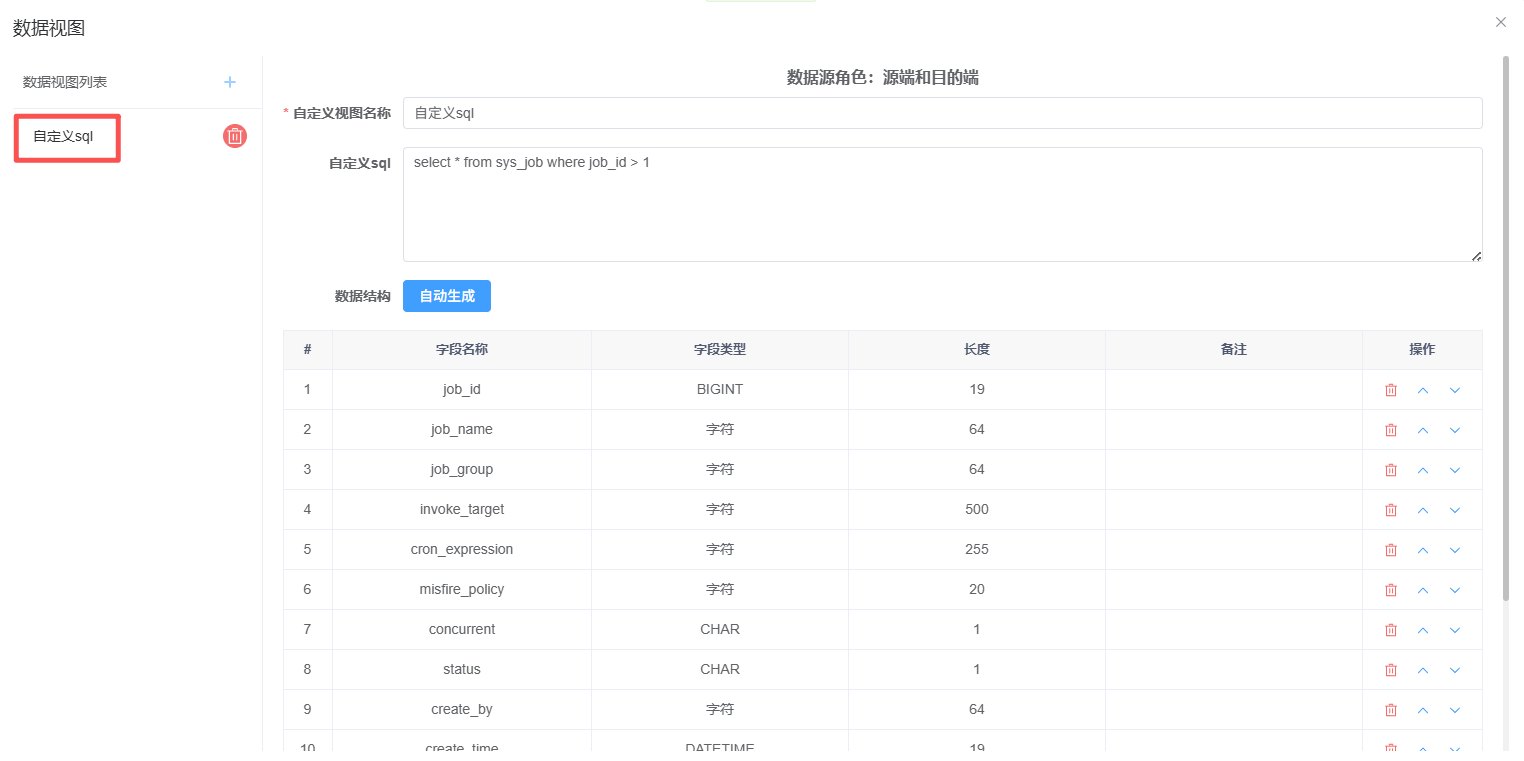Close the 数据视图 dialog
Viewport: 1524px width, 761px height.
pos(1500,22)
